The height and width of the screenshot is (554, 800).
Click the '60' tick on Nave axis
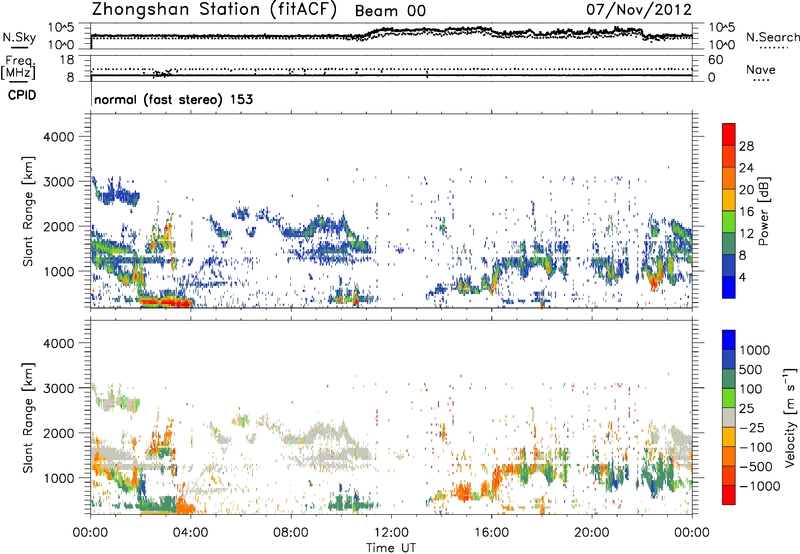tap(715, 60)
